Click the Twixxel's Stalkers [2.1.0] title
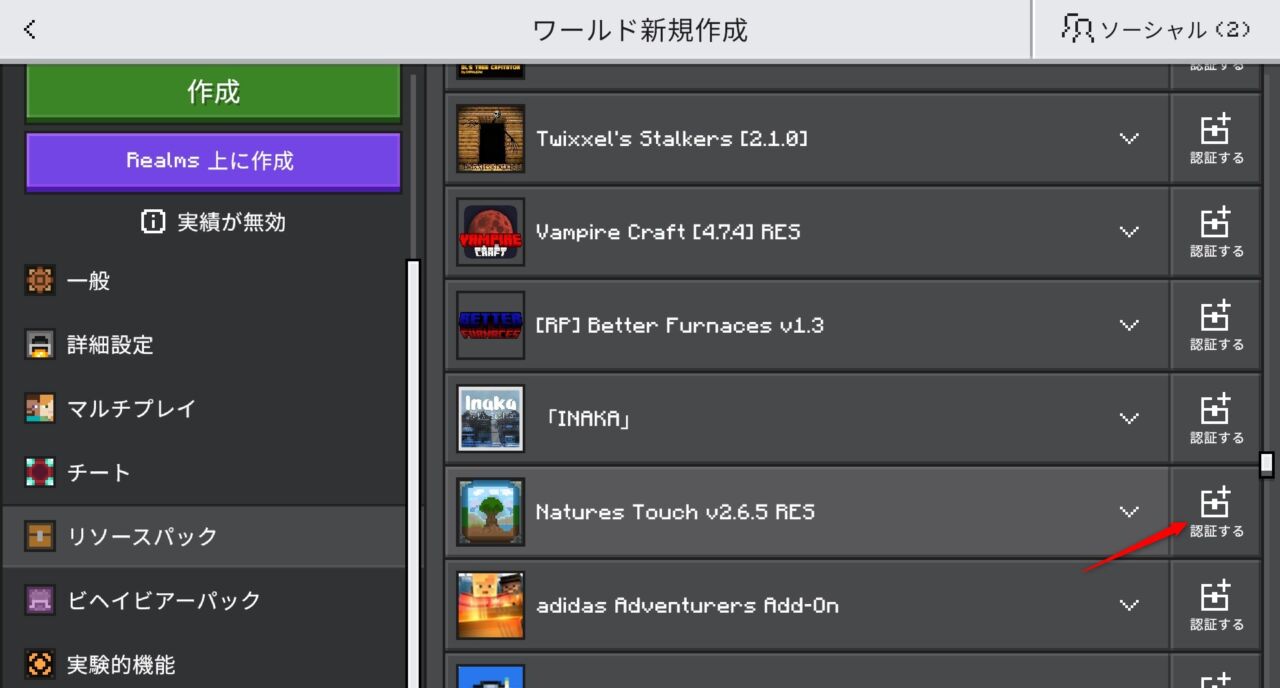1280x688 pixels. click(x=672, y=139)
